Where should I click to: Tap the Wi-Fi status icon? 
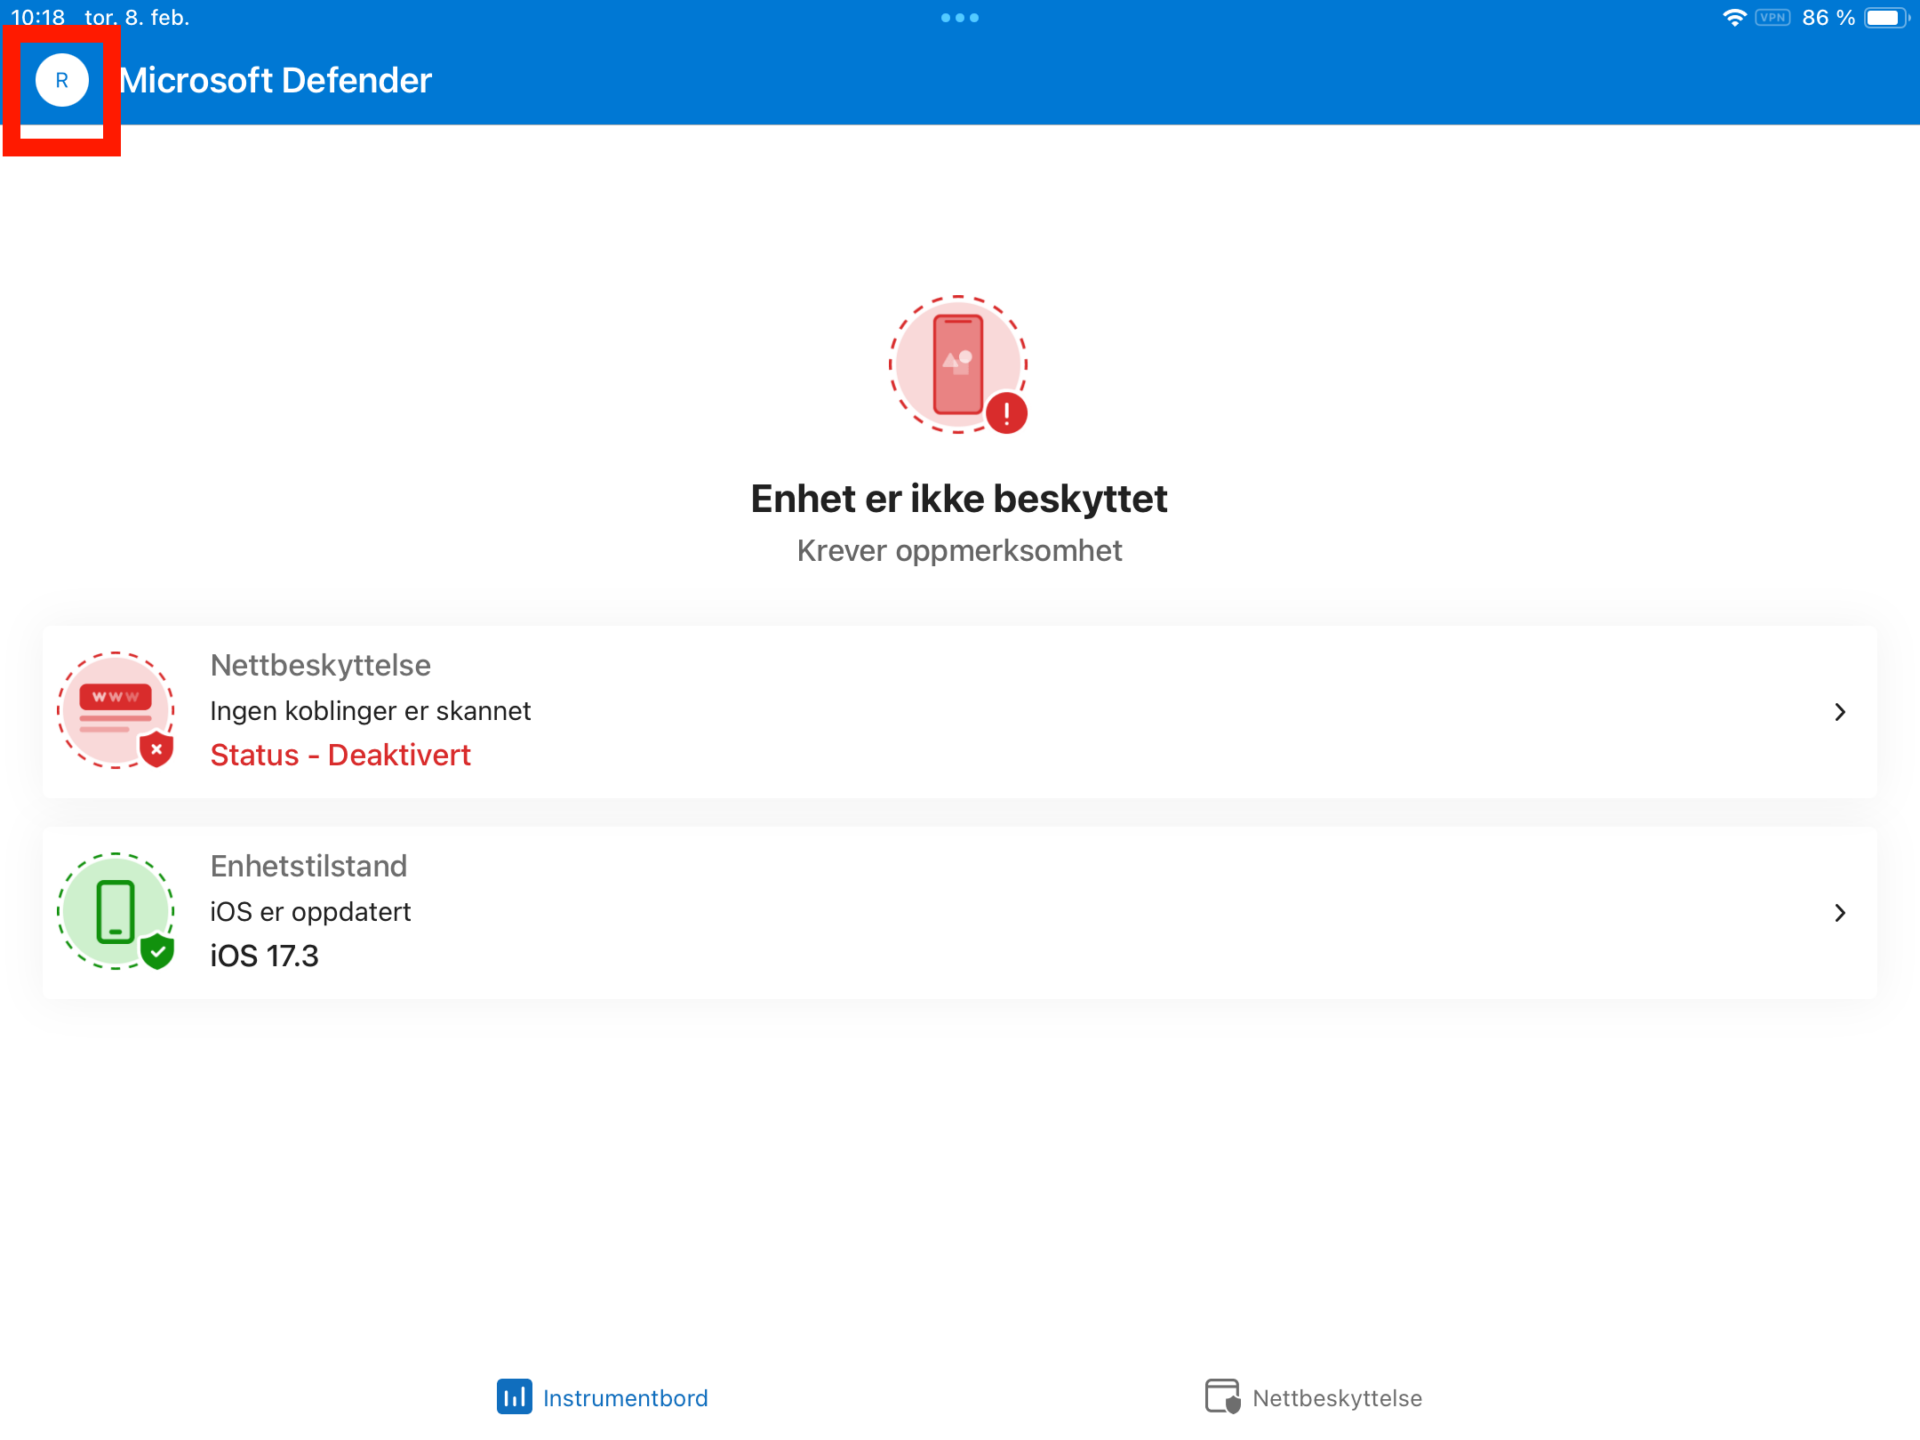pyautogui.click(x=1733, y=18)
